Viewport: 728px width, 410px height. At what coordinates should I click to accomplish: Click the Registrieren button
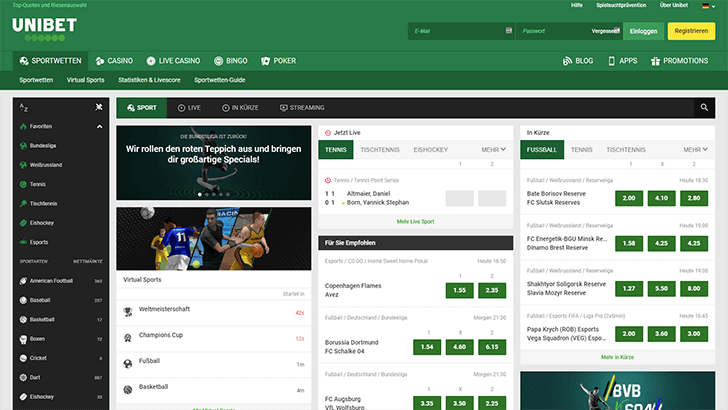pos(691,31)
